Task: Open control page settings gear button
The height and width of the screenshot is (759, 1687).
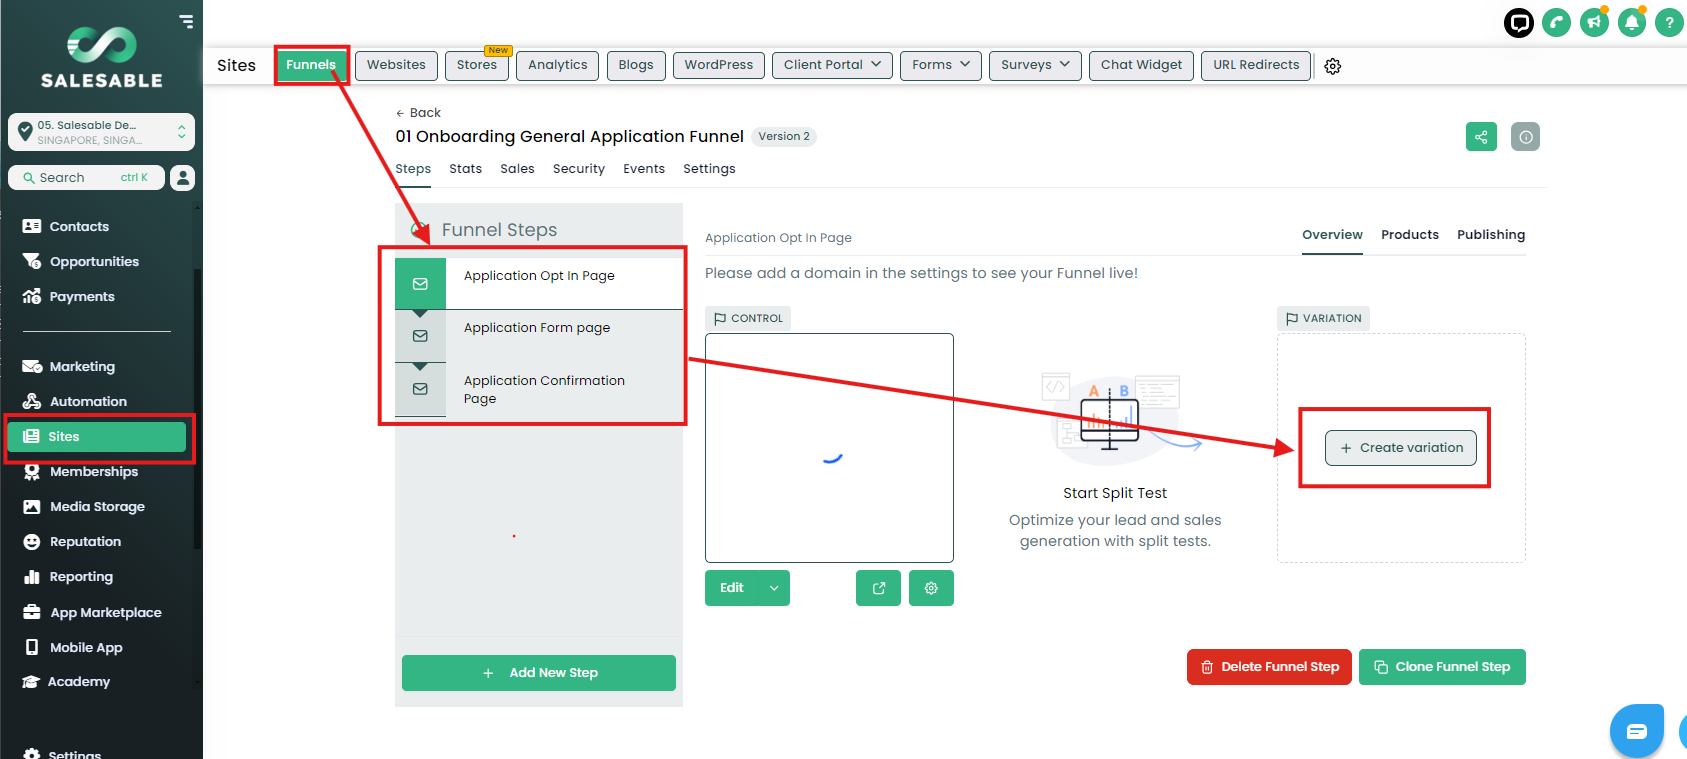Action: 931,588
